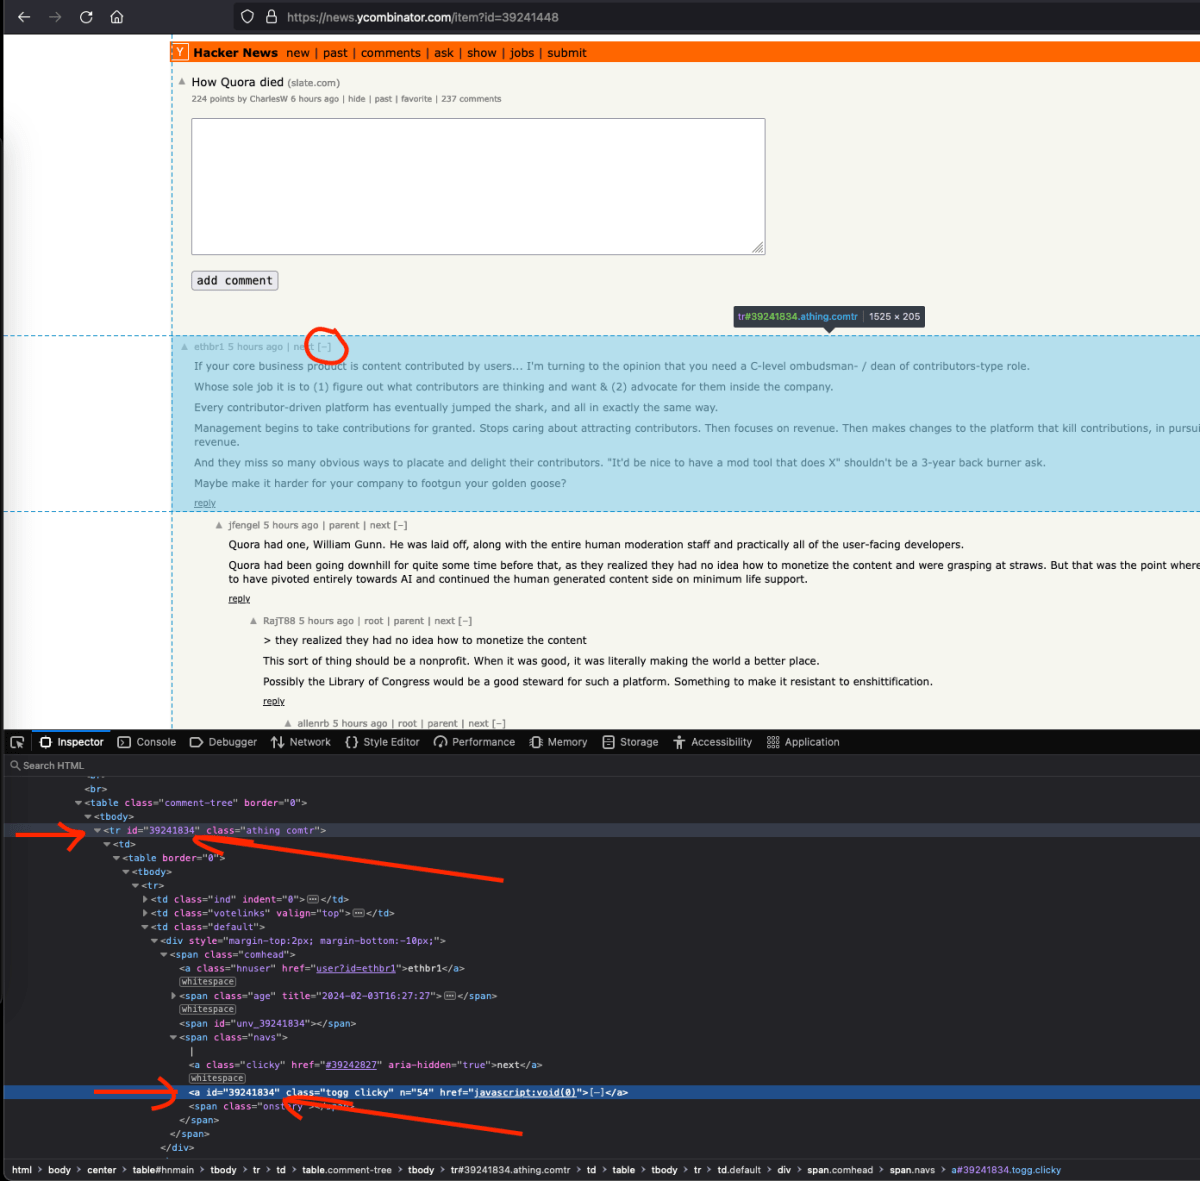
Task: Collapse ethbr1's comment thread with [–]
Action: pyautogui.click(x=325, y=347)
